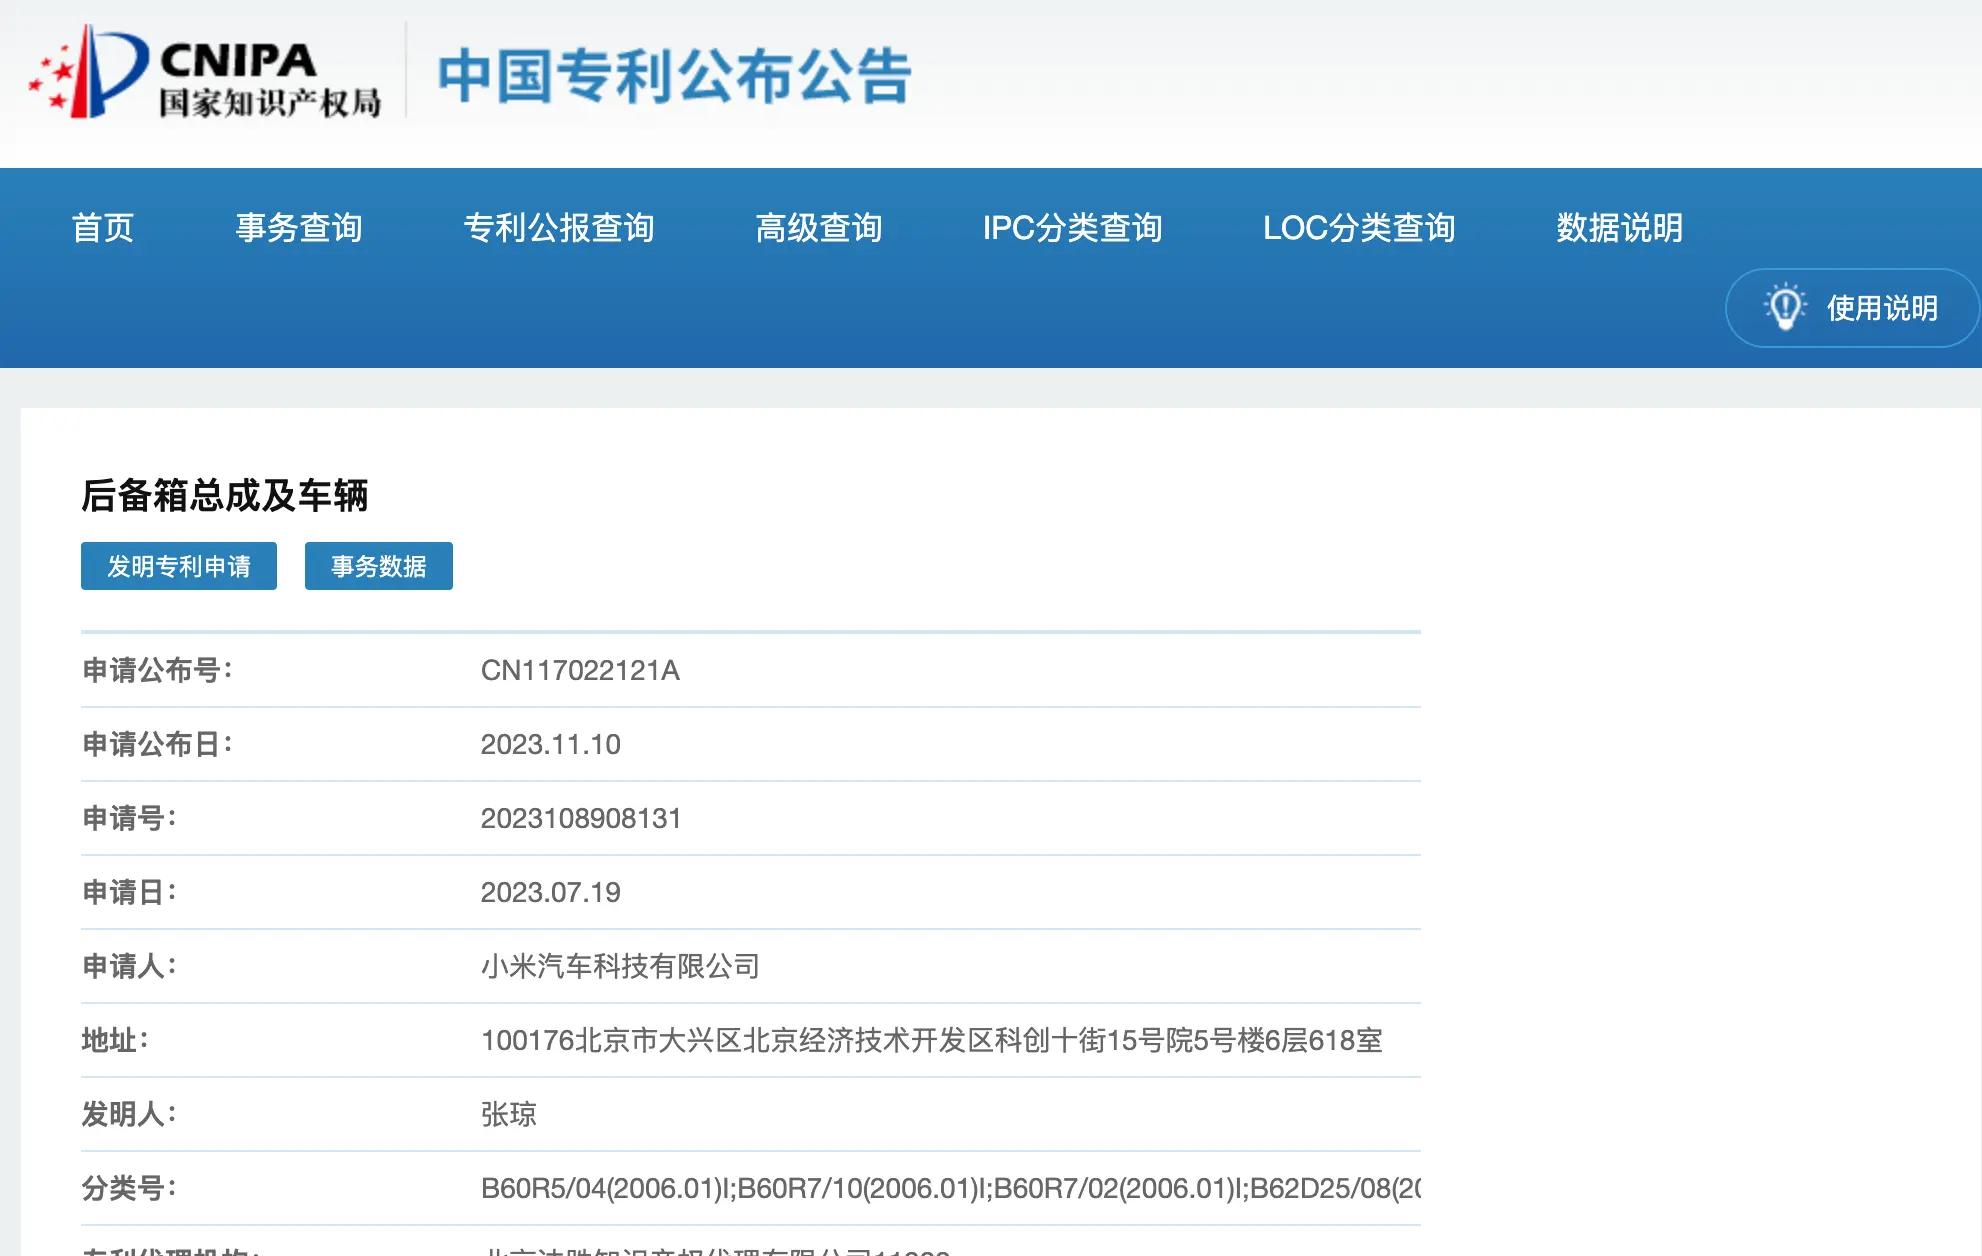This screenshot has height=1256, width=1982.
Task: Click the 申请公布号 label
Action: click(x=157, y=670)
